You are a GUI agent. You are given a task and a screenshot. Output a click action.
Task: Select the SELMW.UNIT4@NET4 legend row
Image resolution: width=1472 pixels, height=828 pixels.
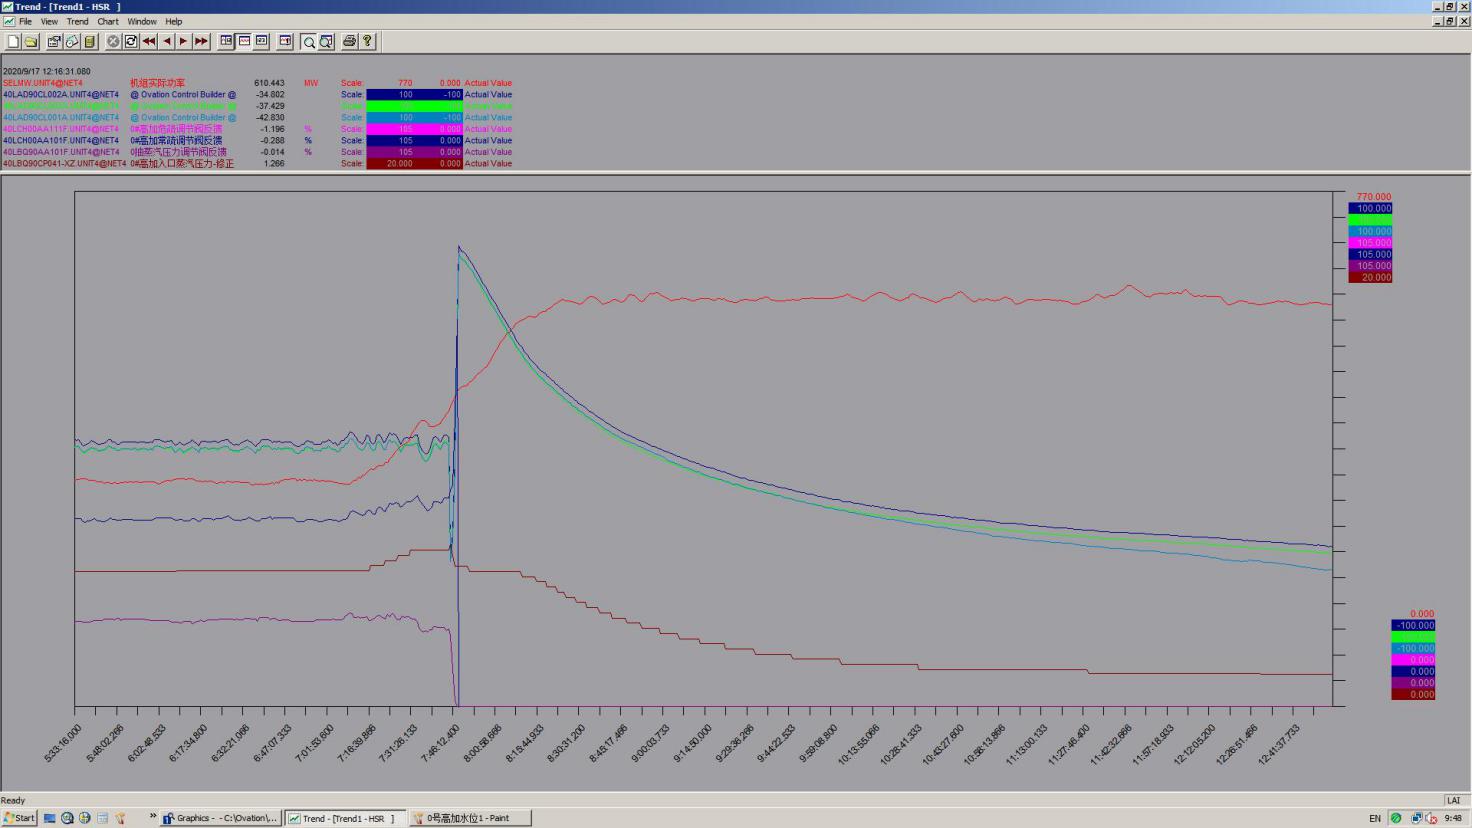click(257, 83)
